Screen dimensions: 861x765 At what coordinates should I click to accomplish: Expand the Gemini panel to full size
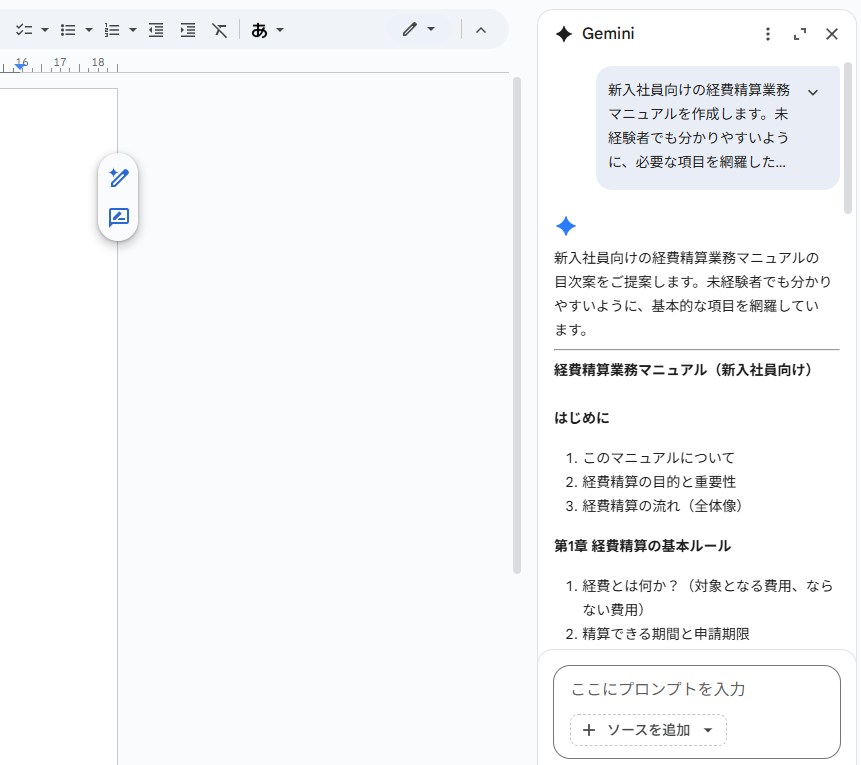[x=800, y=34]
